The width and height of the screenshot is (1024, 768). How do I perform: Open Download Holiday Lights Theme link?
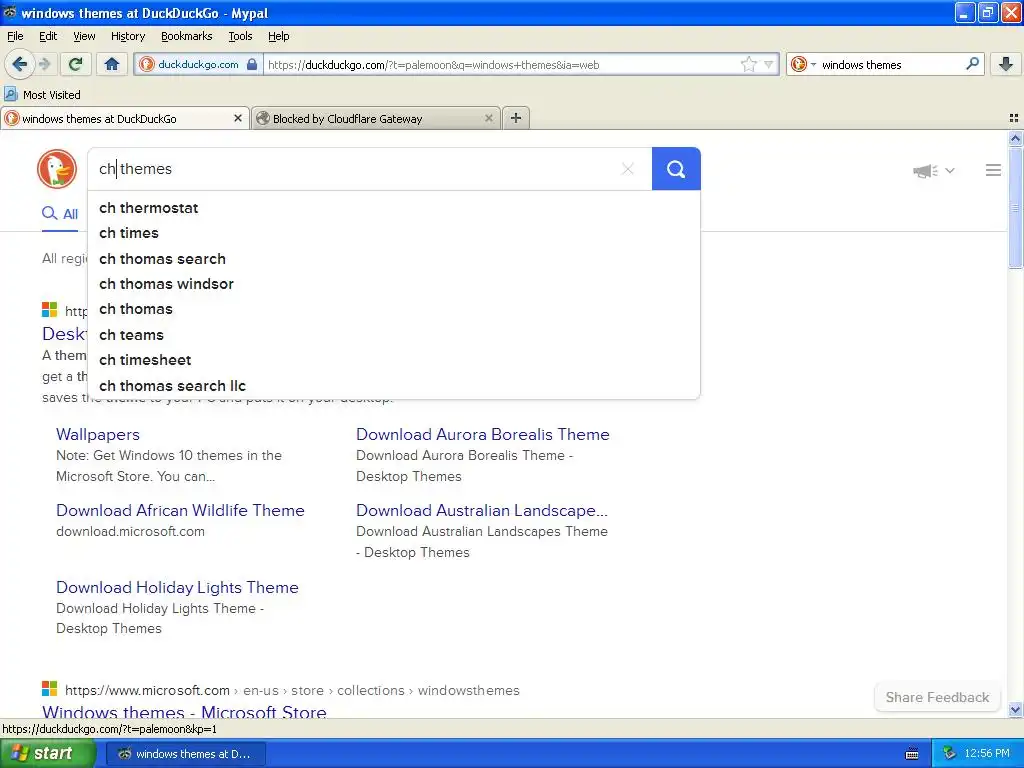[x=177, y=587]
